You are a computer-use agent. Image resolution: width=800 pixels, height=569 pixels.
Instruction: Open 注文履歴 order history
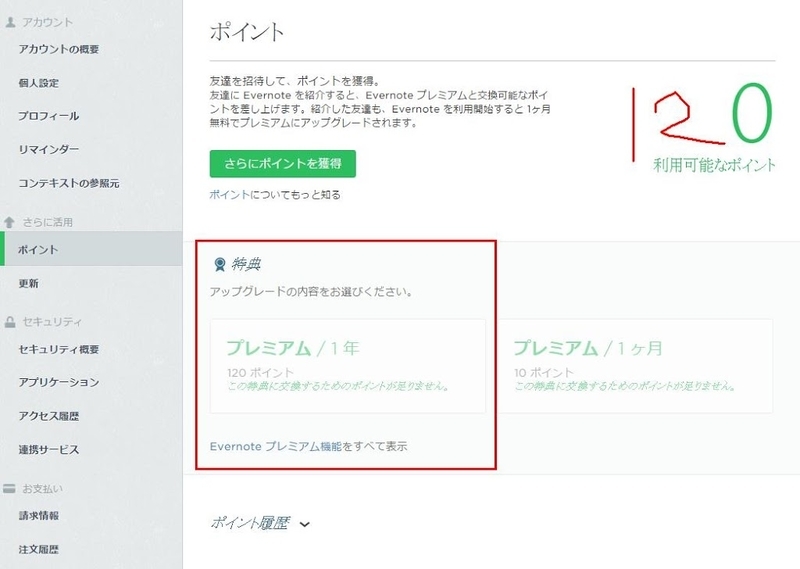[x=39, y=550]
